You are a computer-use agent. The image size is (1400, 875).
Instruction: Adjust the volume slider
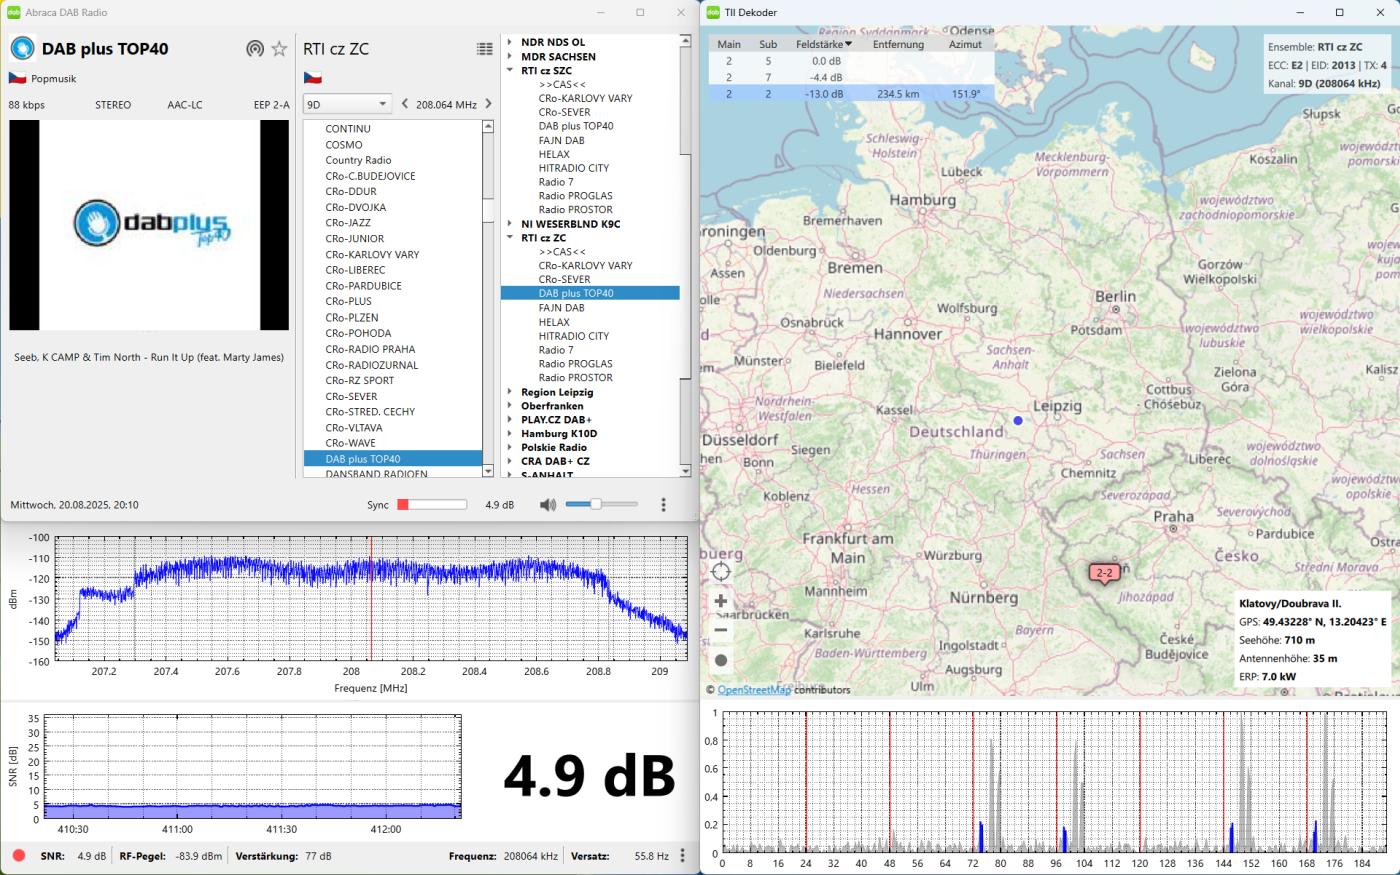click(x=600, y=505)
